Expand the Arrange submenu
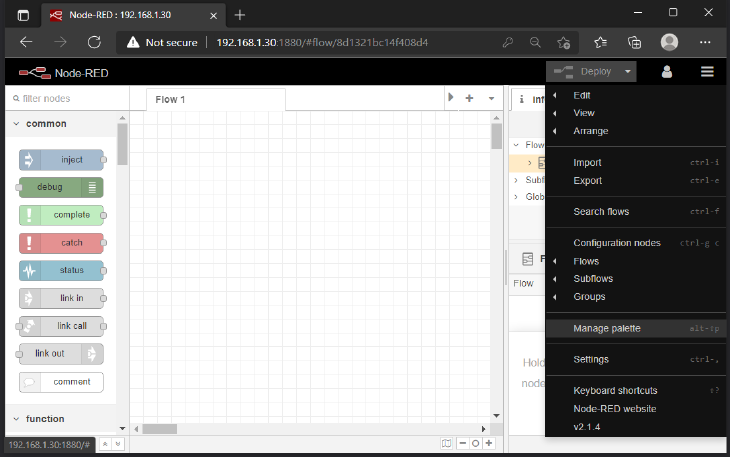 [635, 131]
